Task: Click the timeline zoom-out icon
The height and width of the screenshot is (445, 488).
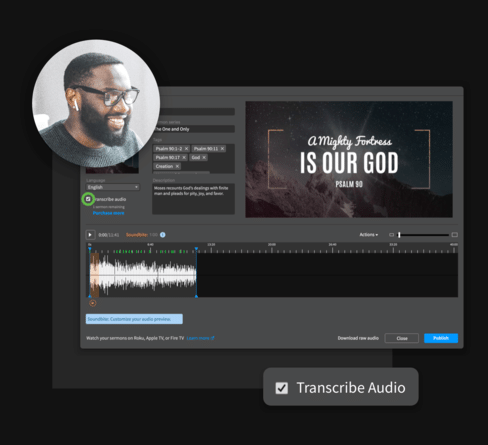Action: [x=392, y=235]
